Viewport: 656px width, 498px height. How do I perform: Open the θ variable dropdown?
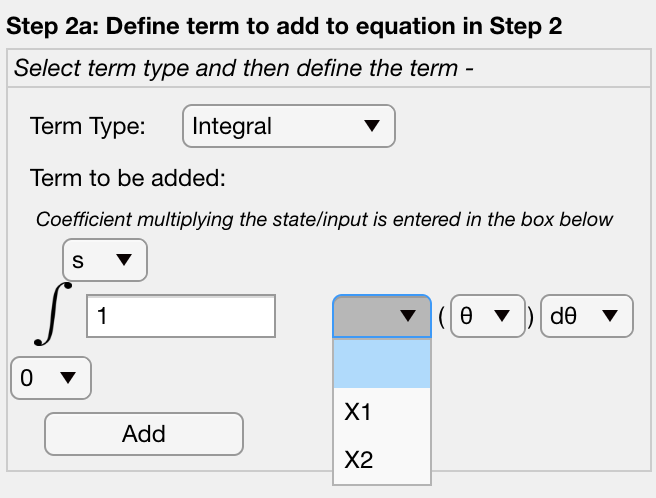[x=487, y=316]
